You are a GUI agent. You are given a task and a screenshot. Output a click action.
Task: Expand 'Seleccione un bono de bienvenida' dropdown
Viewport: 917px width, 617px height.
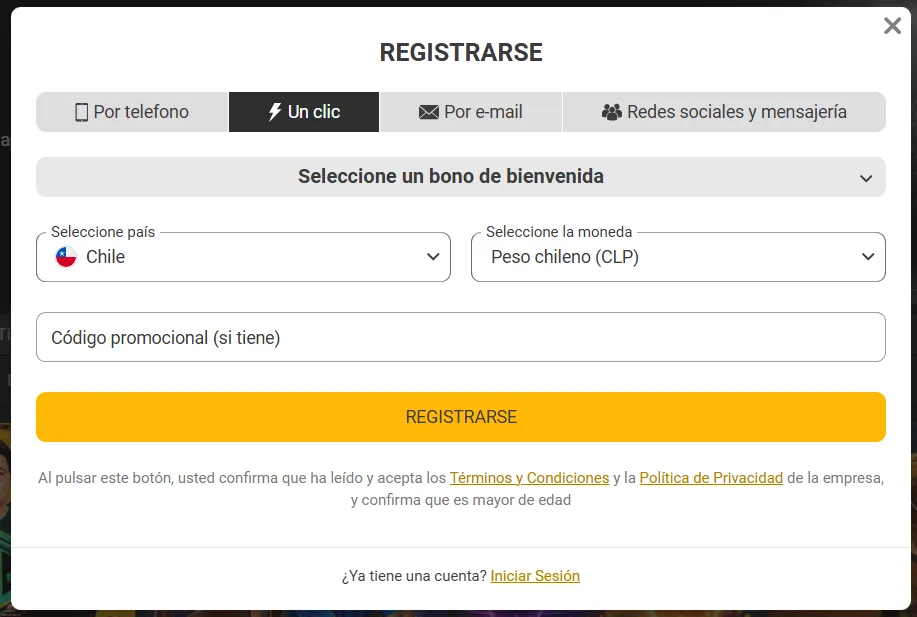click(x=460, y=177)
